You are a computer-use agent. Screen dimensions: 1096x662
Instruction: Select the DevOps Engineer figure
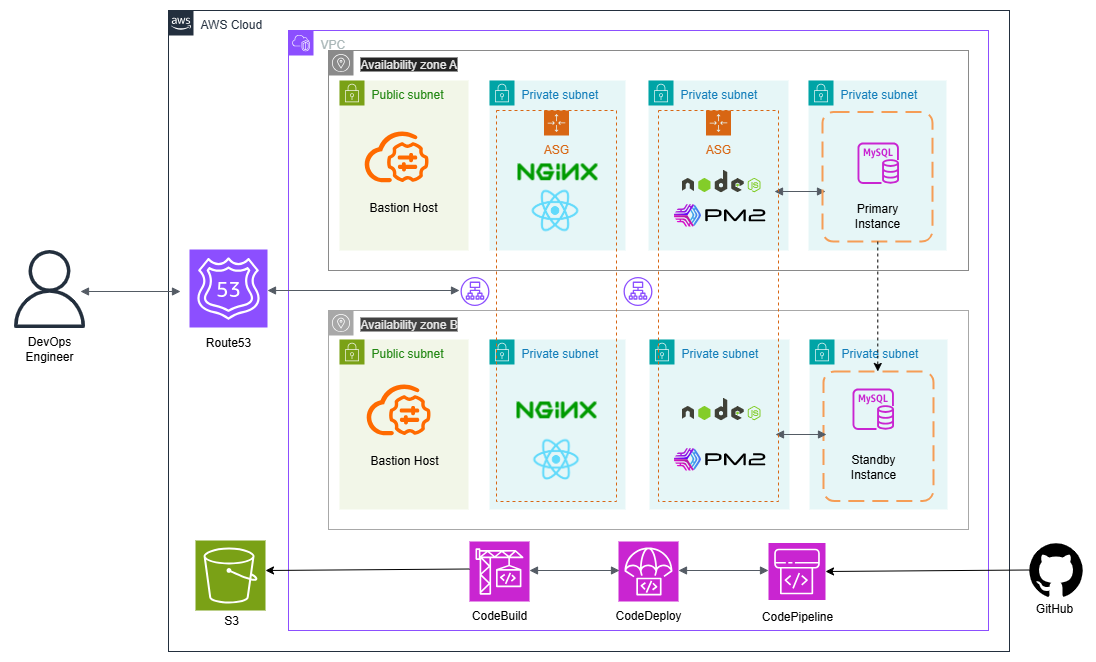(50, 291)
